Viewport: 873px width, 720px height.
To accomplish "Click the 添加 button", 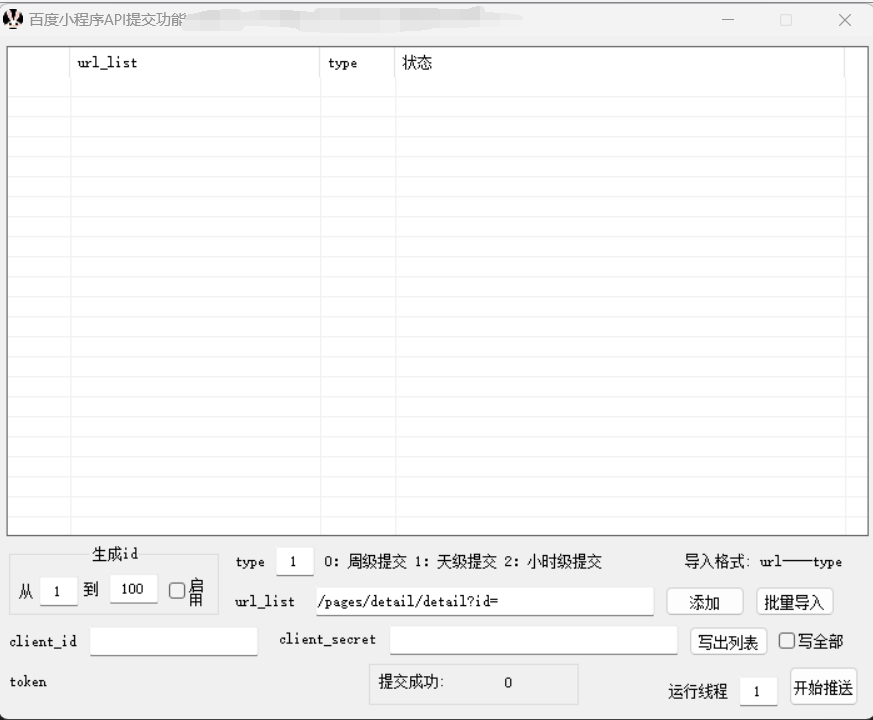I will [705, 602].
